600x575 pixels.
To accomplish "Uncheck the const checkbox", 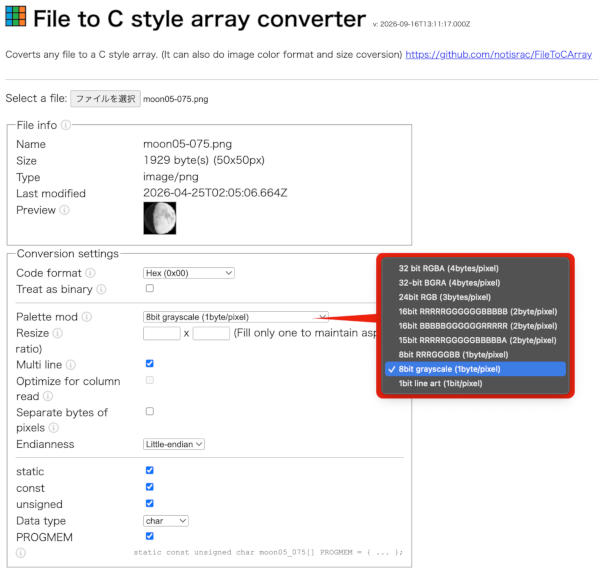I will (x=150, y=487).
